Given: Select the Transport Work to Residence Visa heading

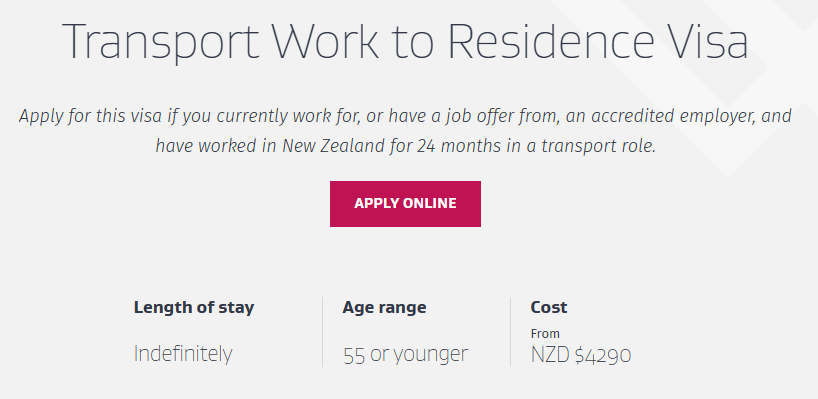Looking at the screenshot, I should point(405,41).
